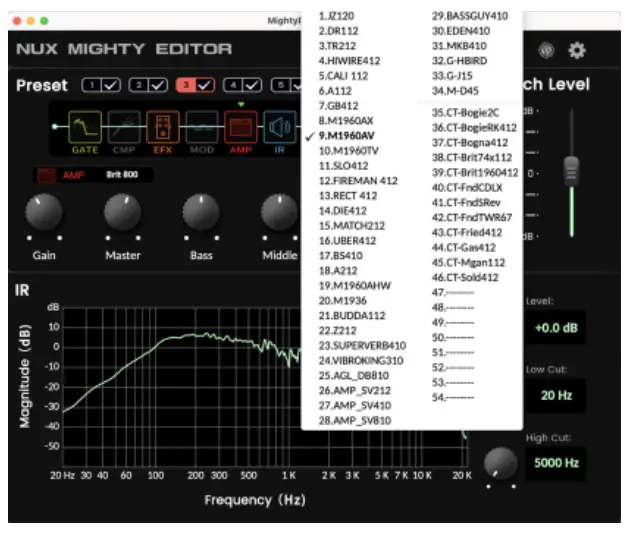
Task: Choose the active red preset 3
Action: pos(186,85)
